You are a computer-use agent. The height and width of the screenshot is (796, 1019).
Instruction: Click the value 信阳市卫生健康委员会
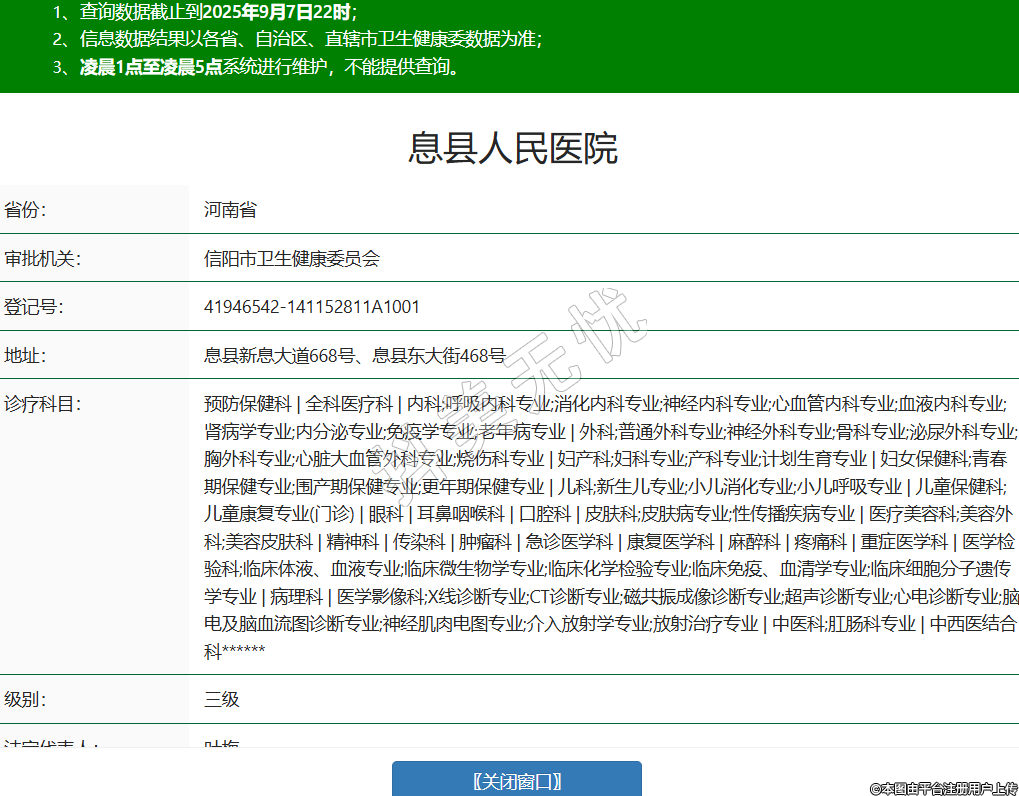click(292, 259)
